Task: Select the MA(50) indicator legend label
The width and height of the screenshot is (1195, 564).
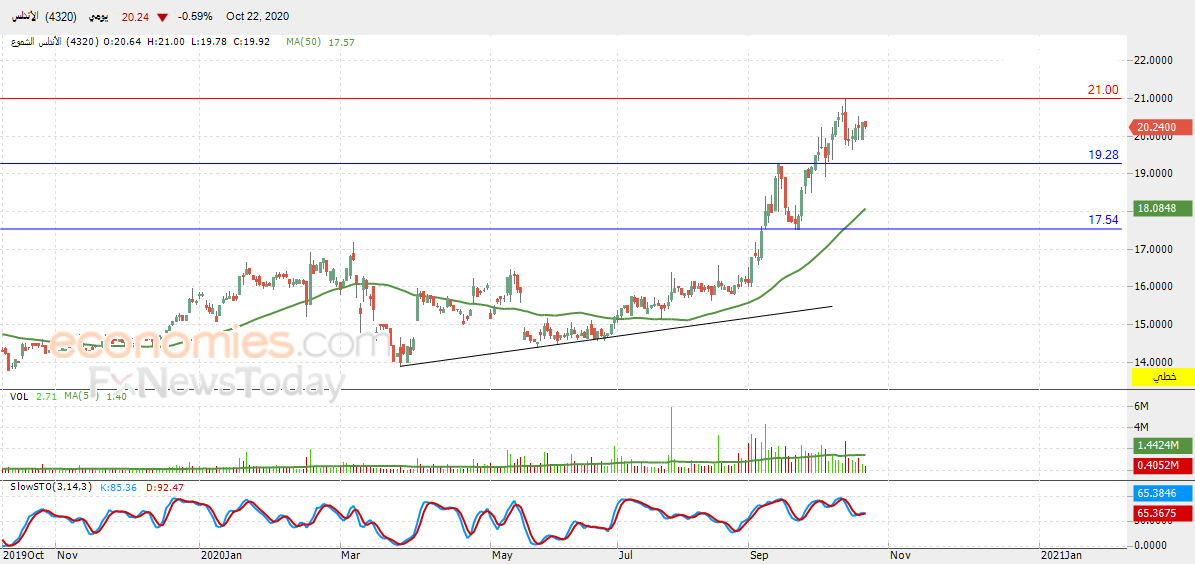Action: click(304, 42)
